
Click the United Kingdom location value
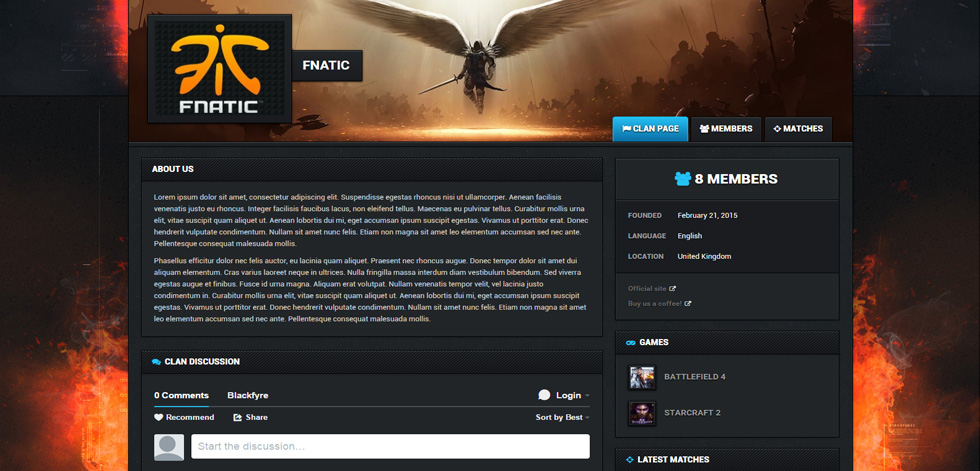[x=704, y=257]
